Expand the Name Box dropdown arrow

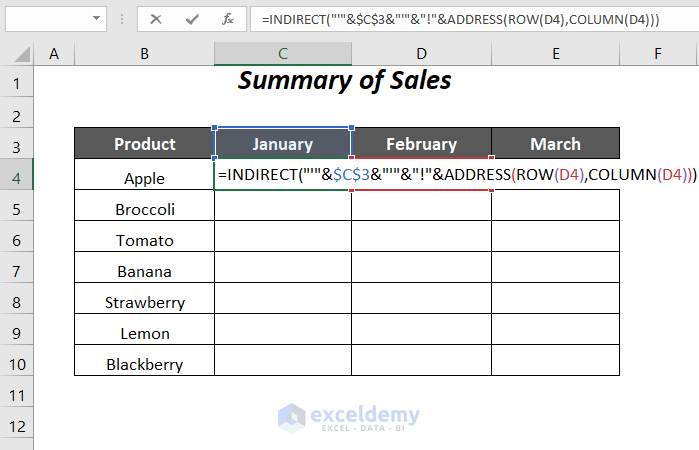click(x=97, y=19)
